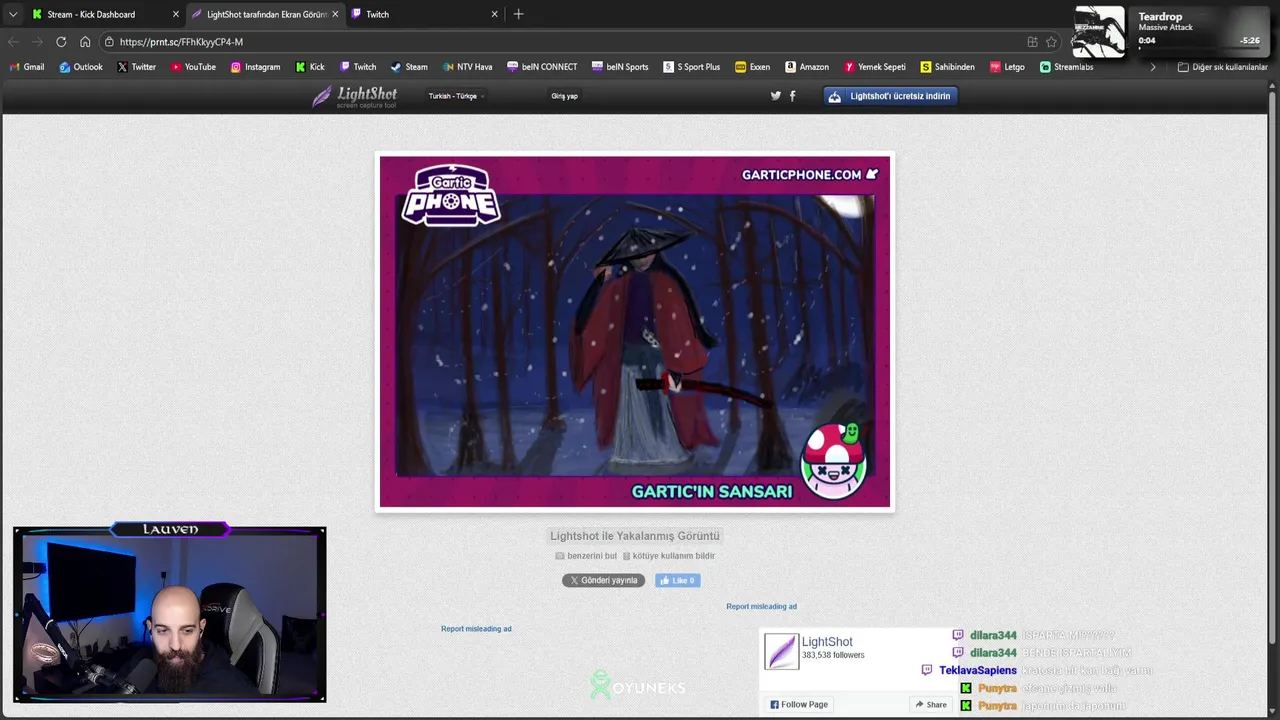Open the beIN CONNECT bookmark
1280x720 pixels.
(542, 67)
